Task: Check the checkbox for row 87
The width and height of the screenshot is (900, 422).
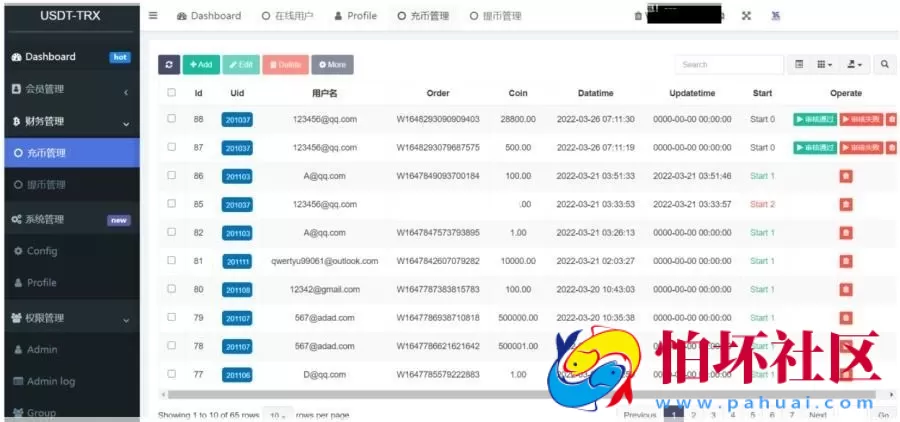Action: [x=172, y=147]
